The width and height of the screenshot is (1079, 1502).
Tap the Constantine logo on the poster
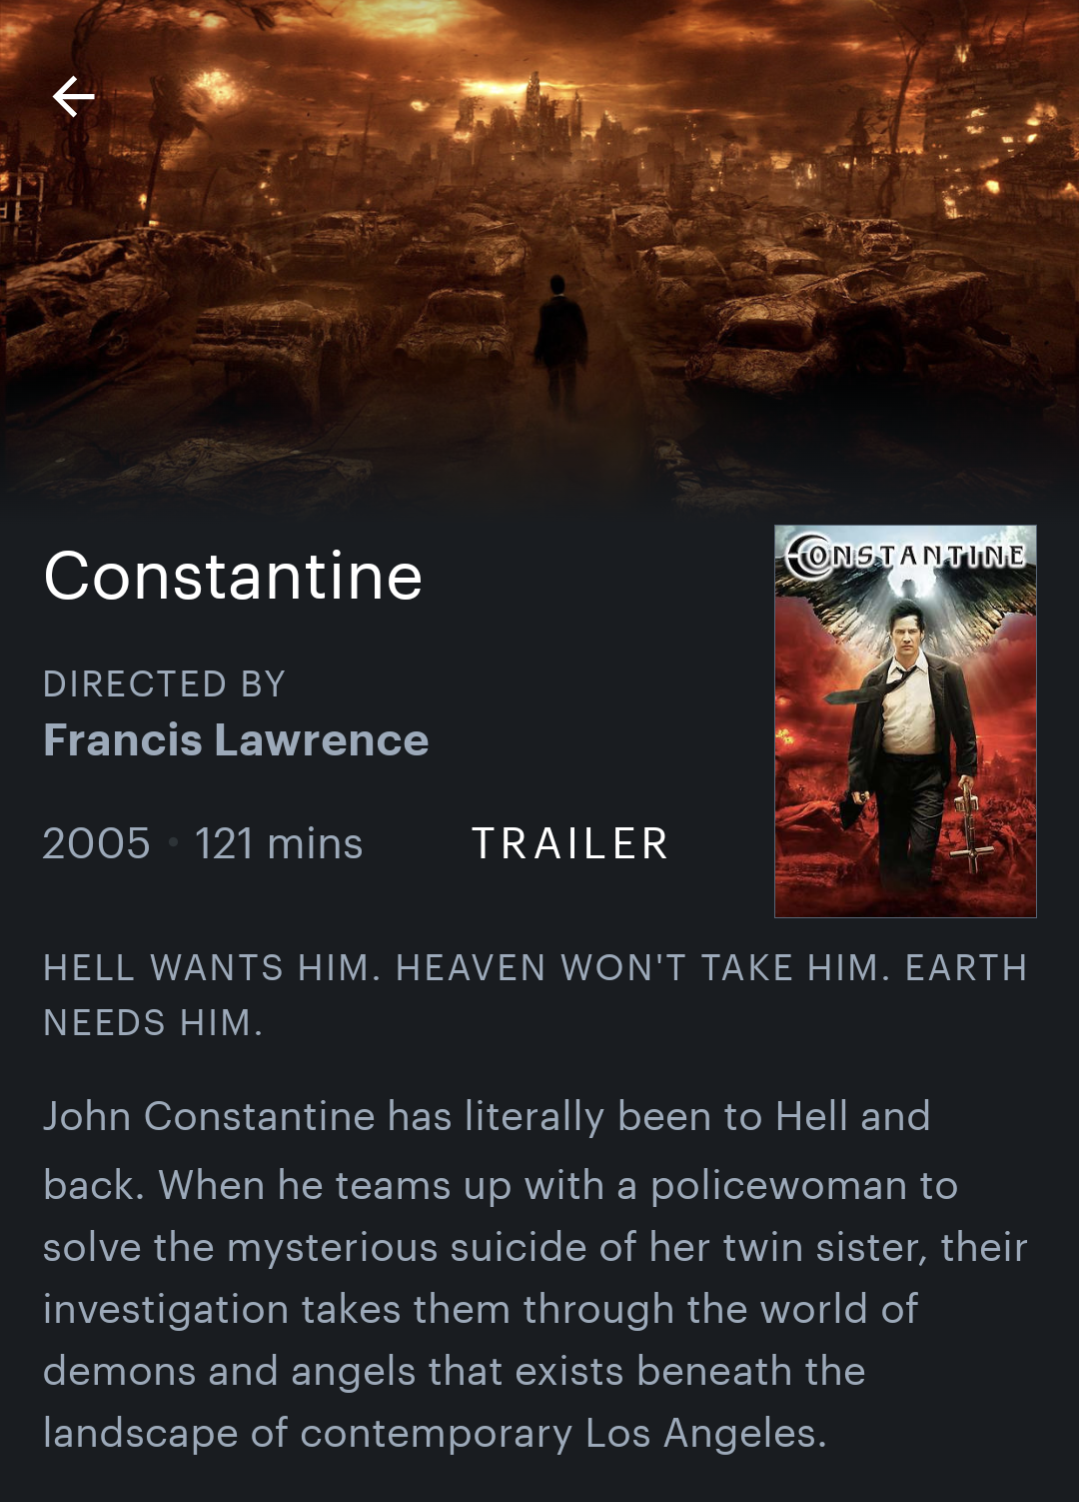coord(905,556)
